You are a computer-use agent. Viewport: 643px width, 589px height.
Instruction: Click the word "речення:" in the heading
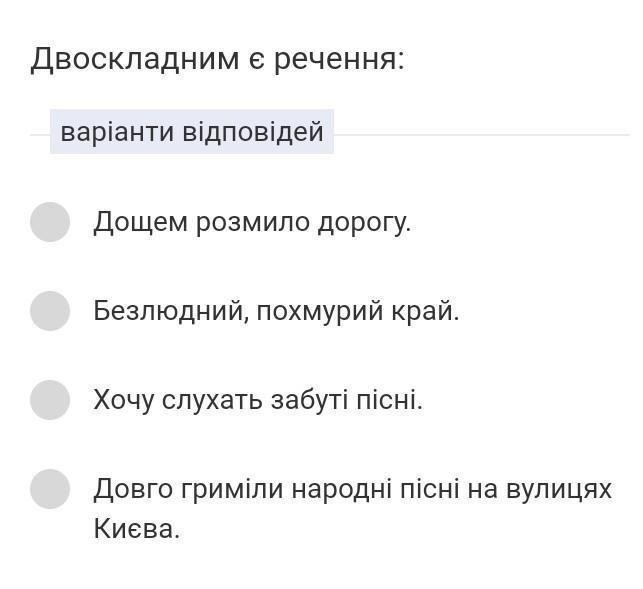[339, 60]
